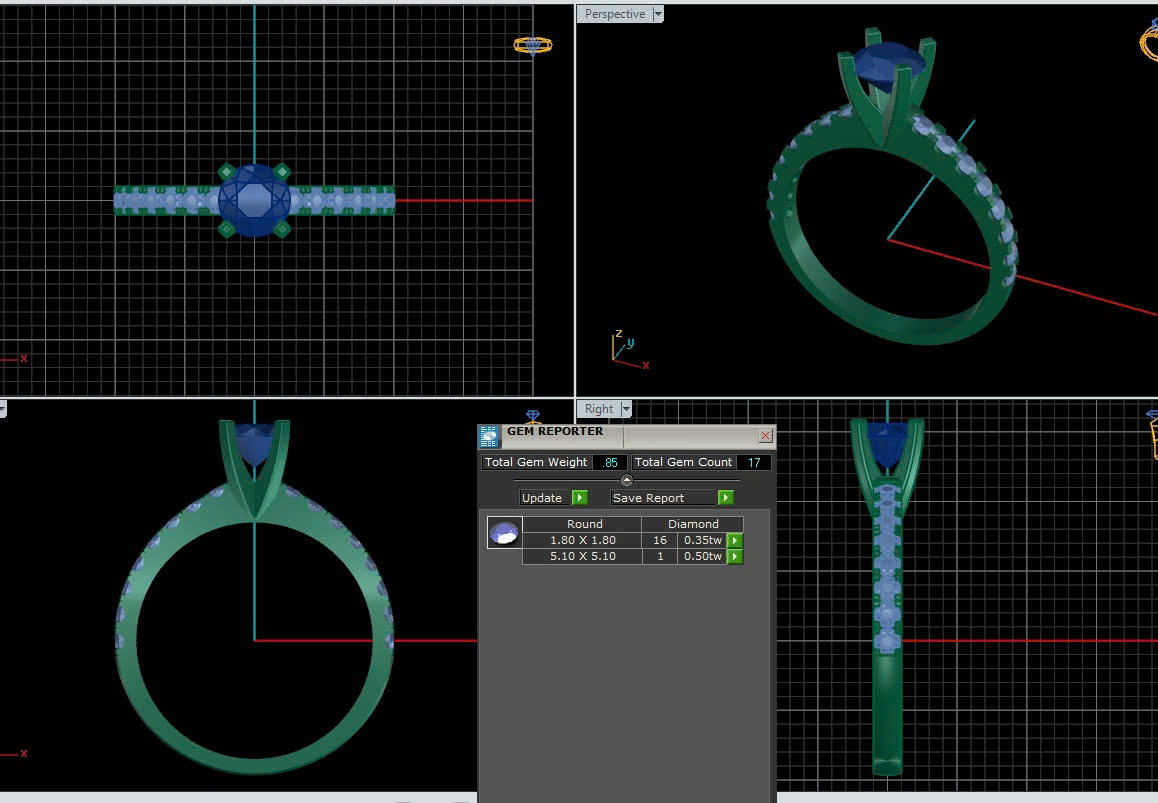Viewport: 1158px width, 803px height.
Task: Close the Gem Reporter panel
Action: 765,436
